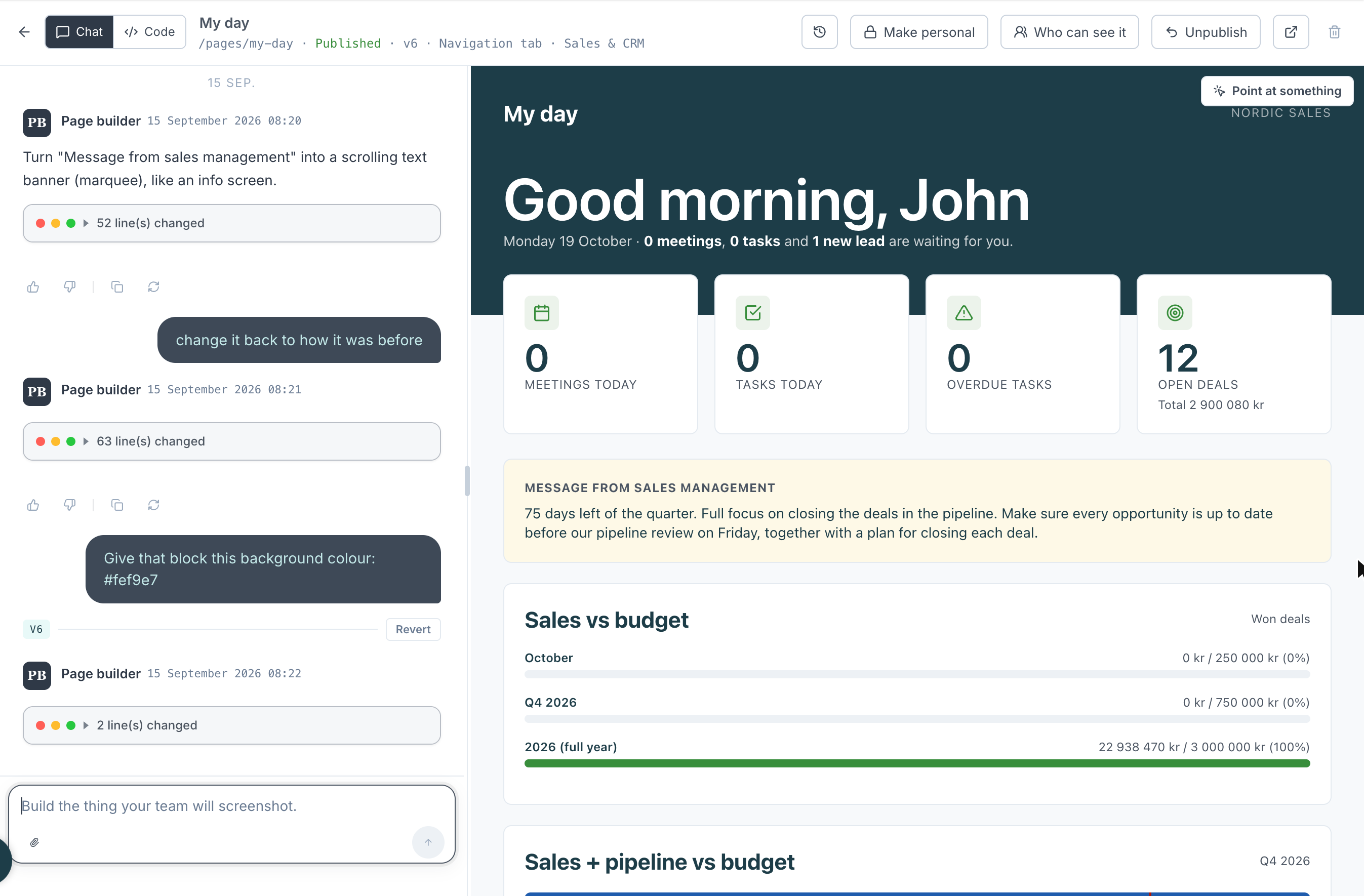Thumbs down the 63 lines changed reply
This screenshot has height=896, width=1364.
pyautogui.click(x=69, y=505)
